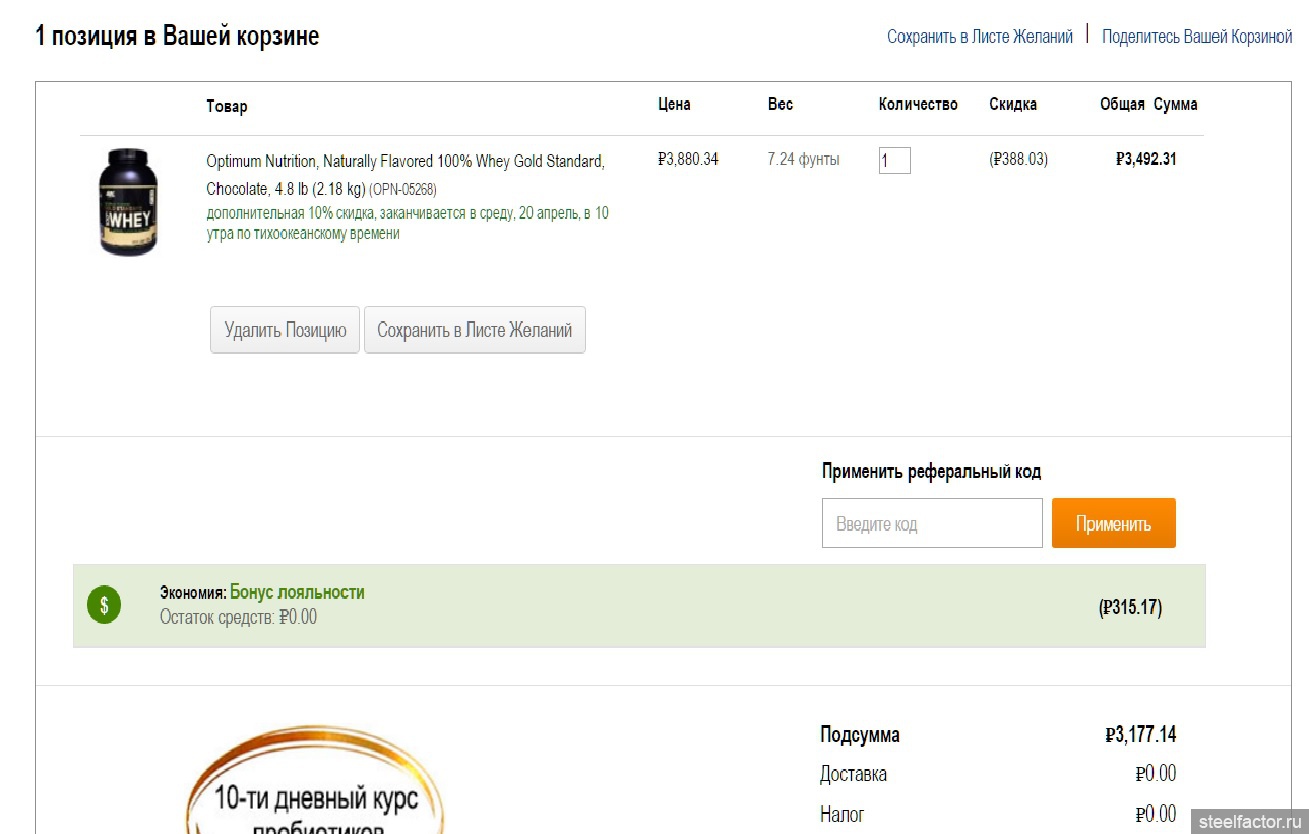This screenshot has width=1309, height=834.
Task: Select the subtotal value ₽3,177.14
Action: (1141, 735)
